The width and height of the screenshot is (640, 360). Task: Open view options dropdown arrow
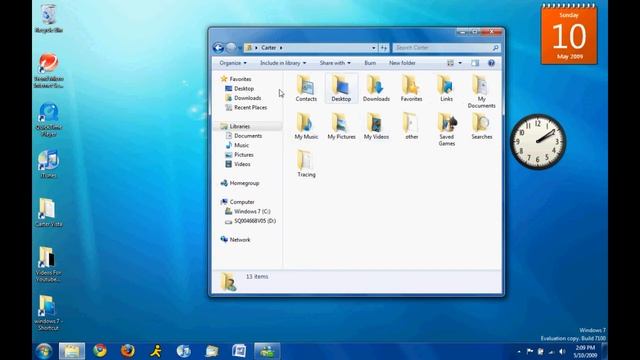(460, 63)
